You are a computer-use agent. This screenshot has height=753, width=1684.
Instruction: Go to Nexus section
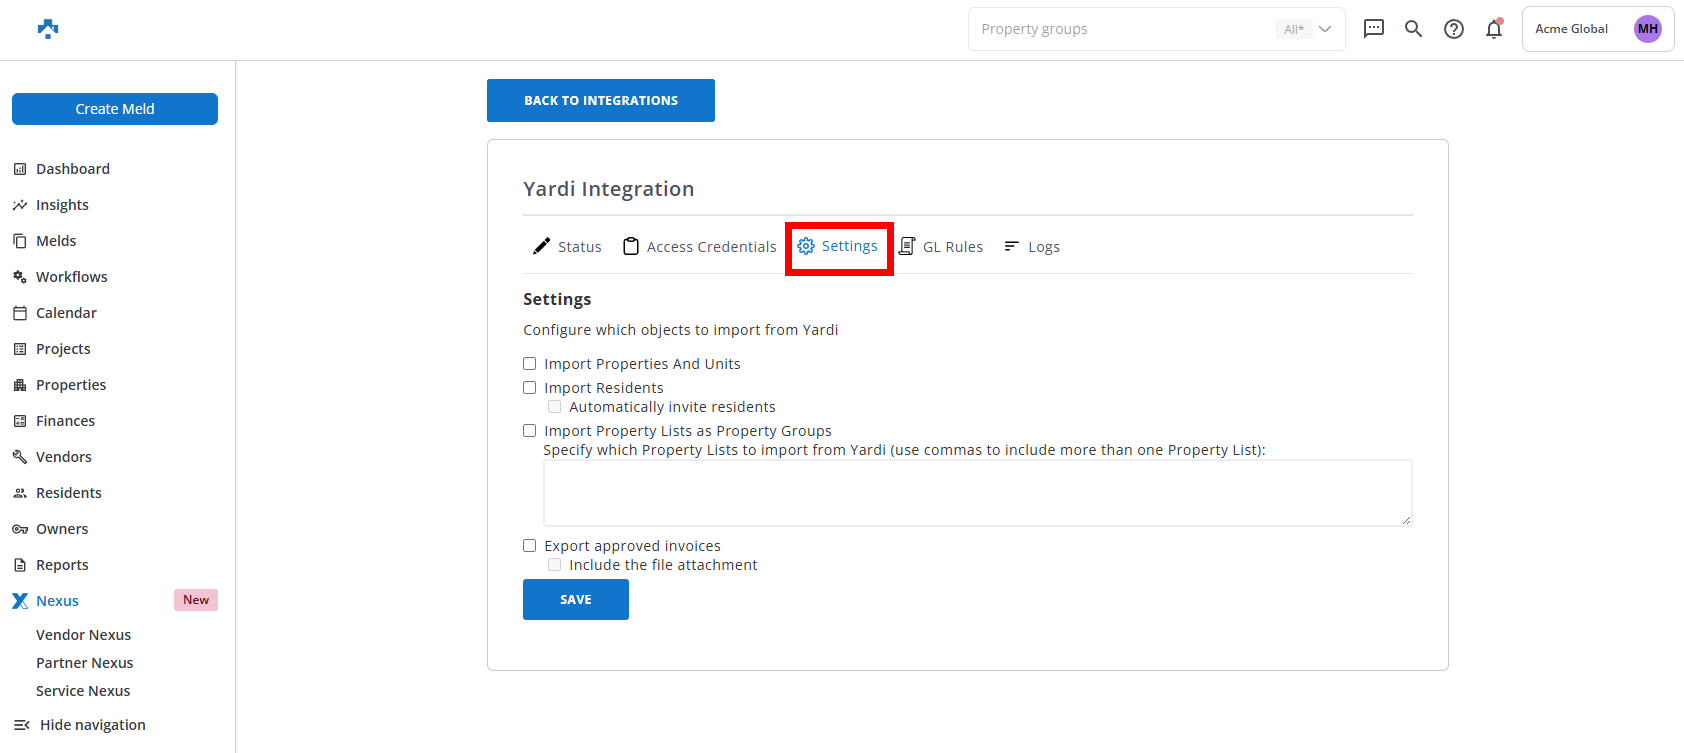point(57,601)
